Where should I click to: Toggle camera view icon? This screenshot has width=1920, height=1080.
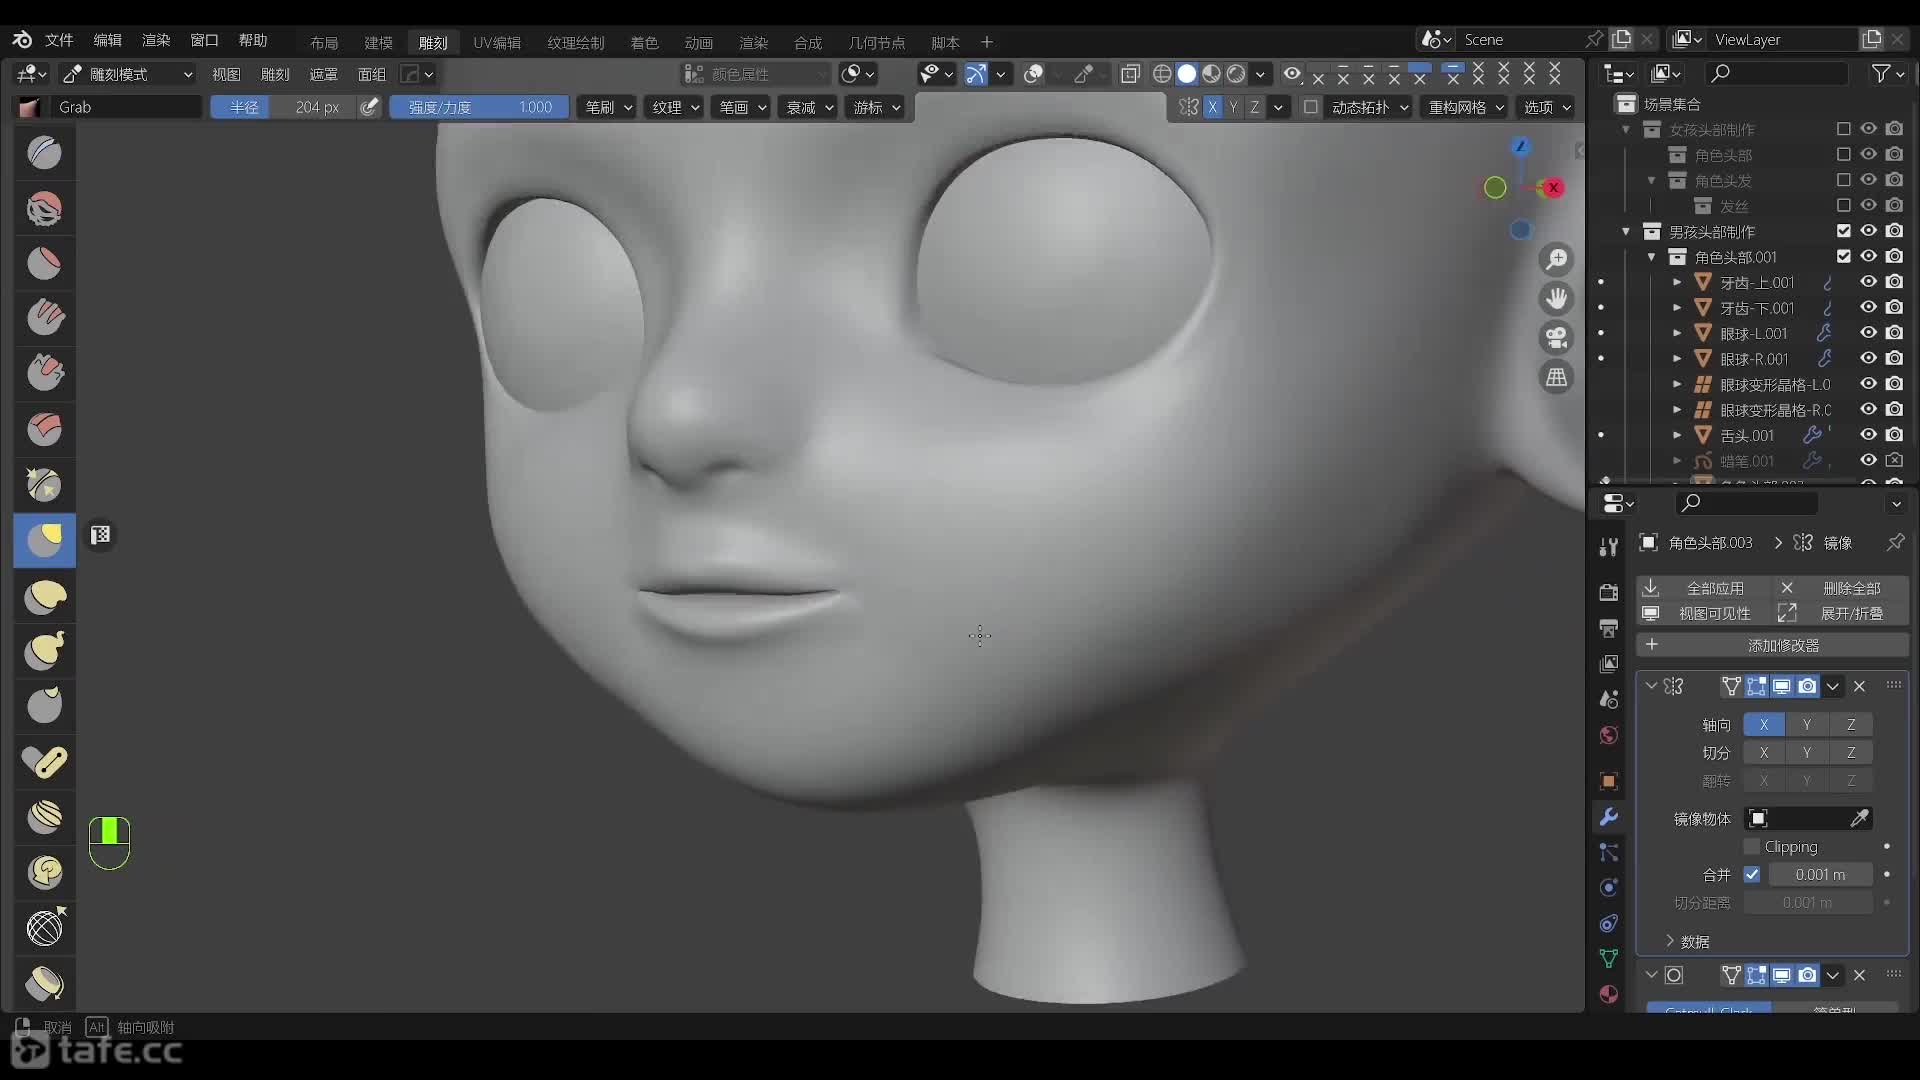coord(1557,338)
